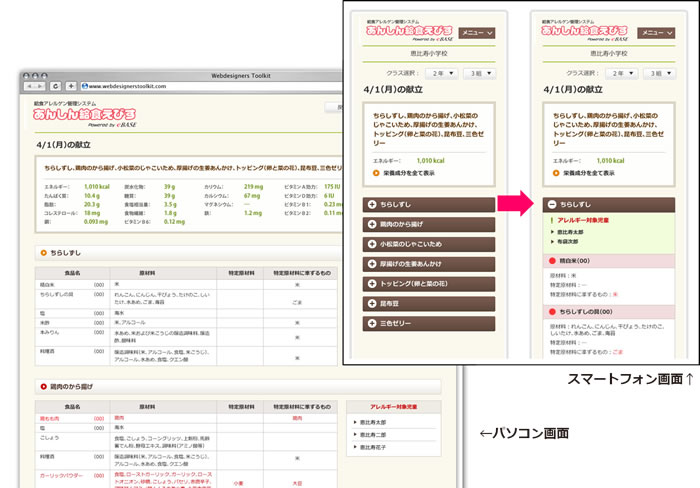
Task: Click the red circle icon beside 精白米(00) on the right phone
Action: coord(552,261)
